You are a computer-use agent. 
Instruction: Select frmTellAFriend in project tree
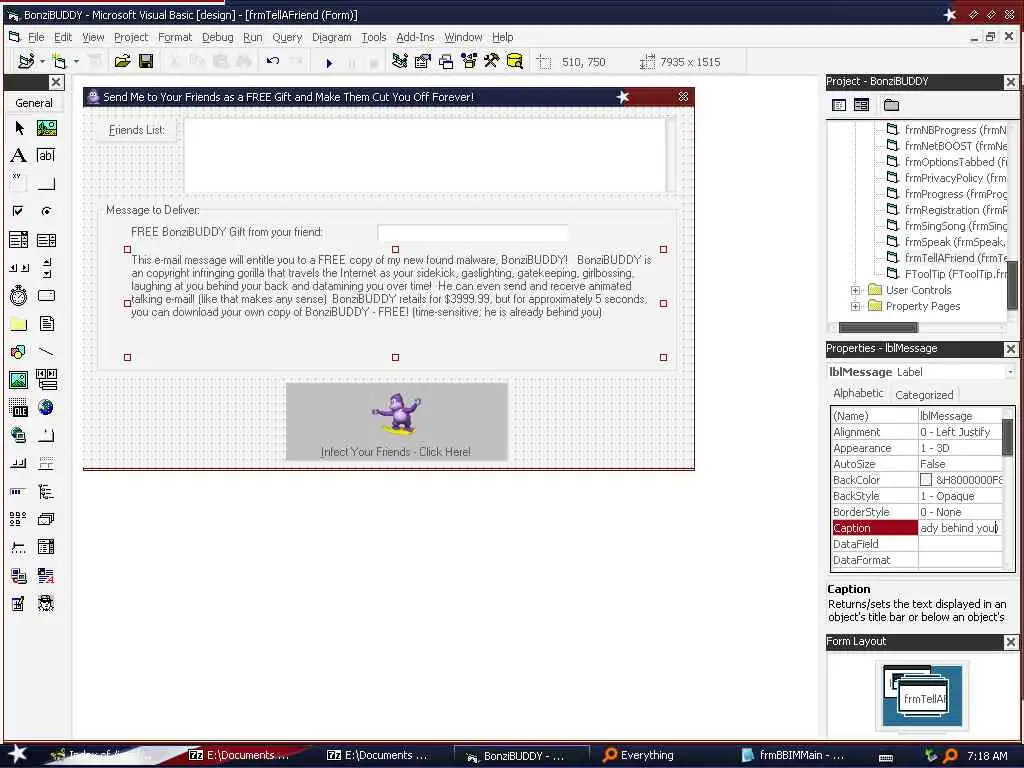(948, 258)
